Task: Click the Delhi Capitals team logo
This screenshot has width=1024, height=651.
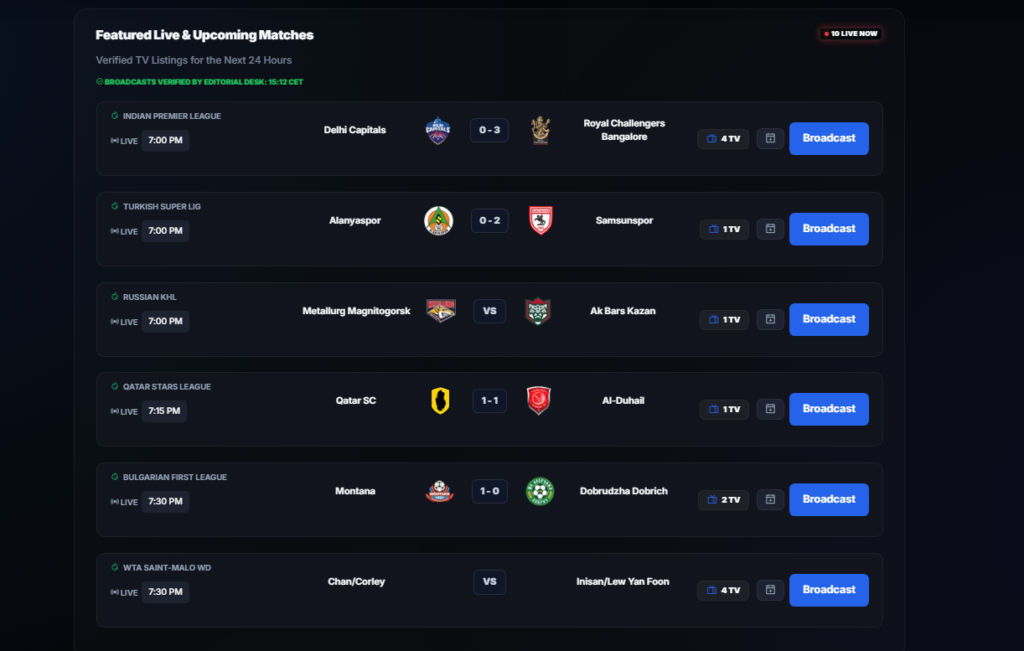Action: click(x=438, y=131)
